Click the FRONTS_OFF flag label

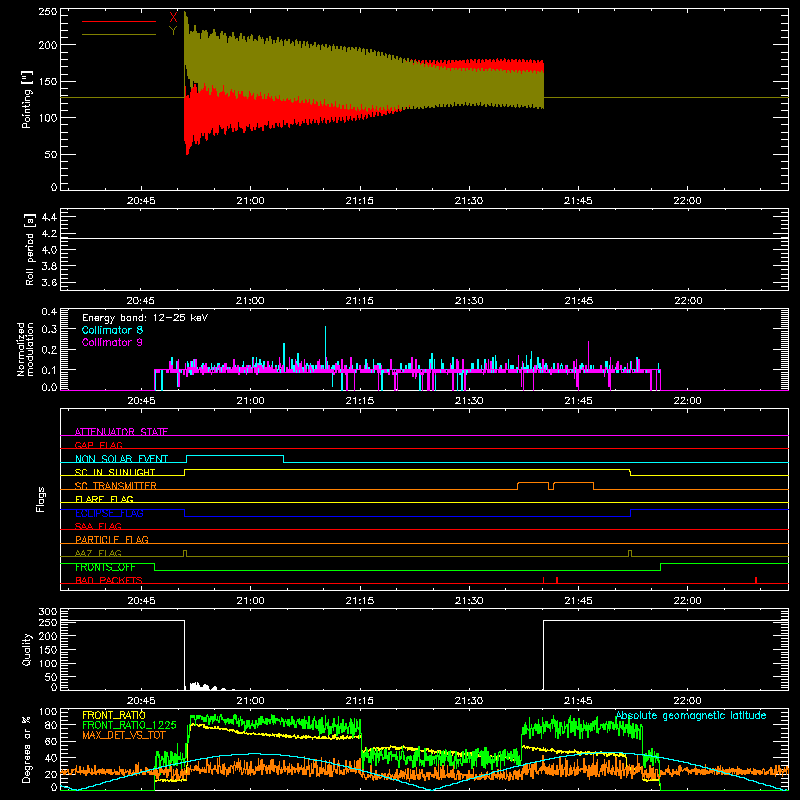[105, 567]
